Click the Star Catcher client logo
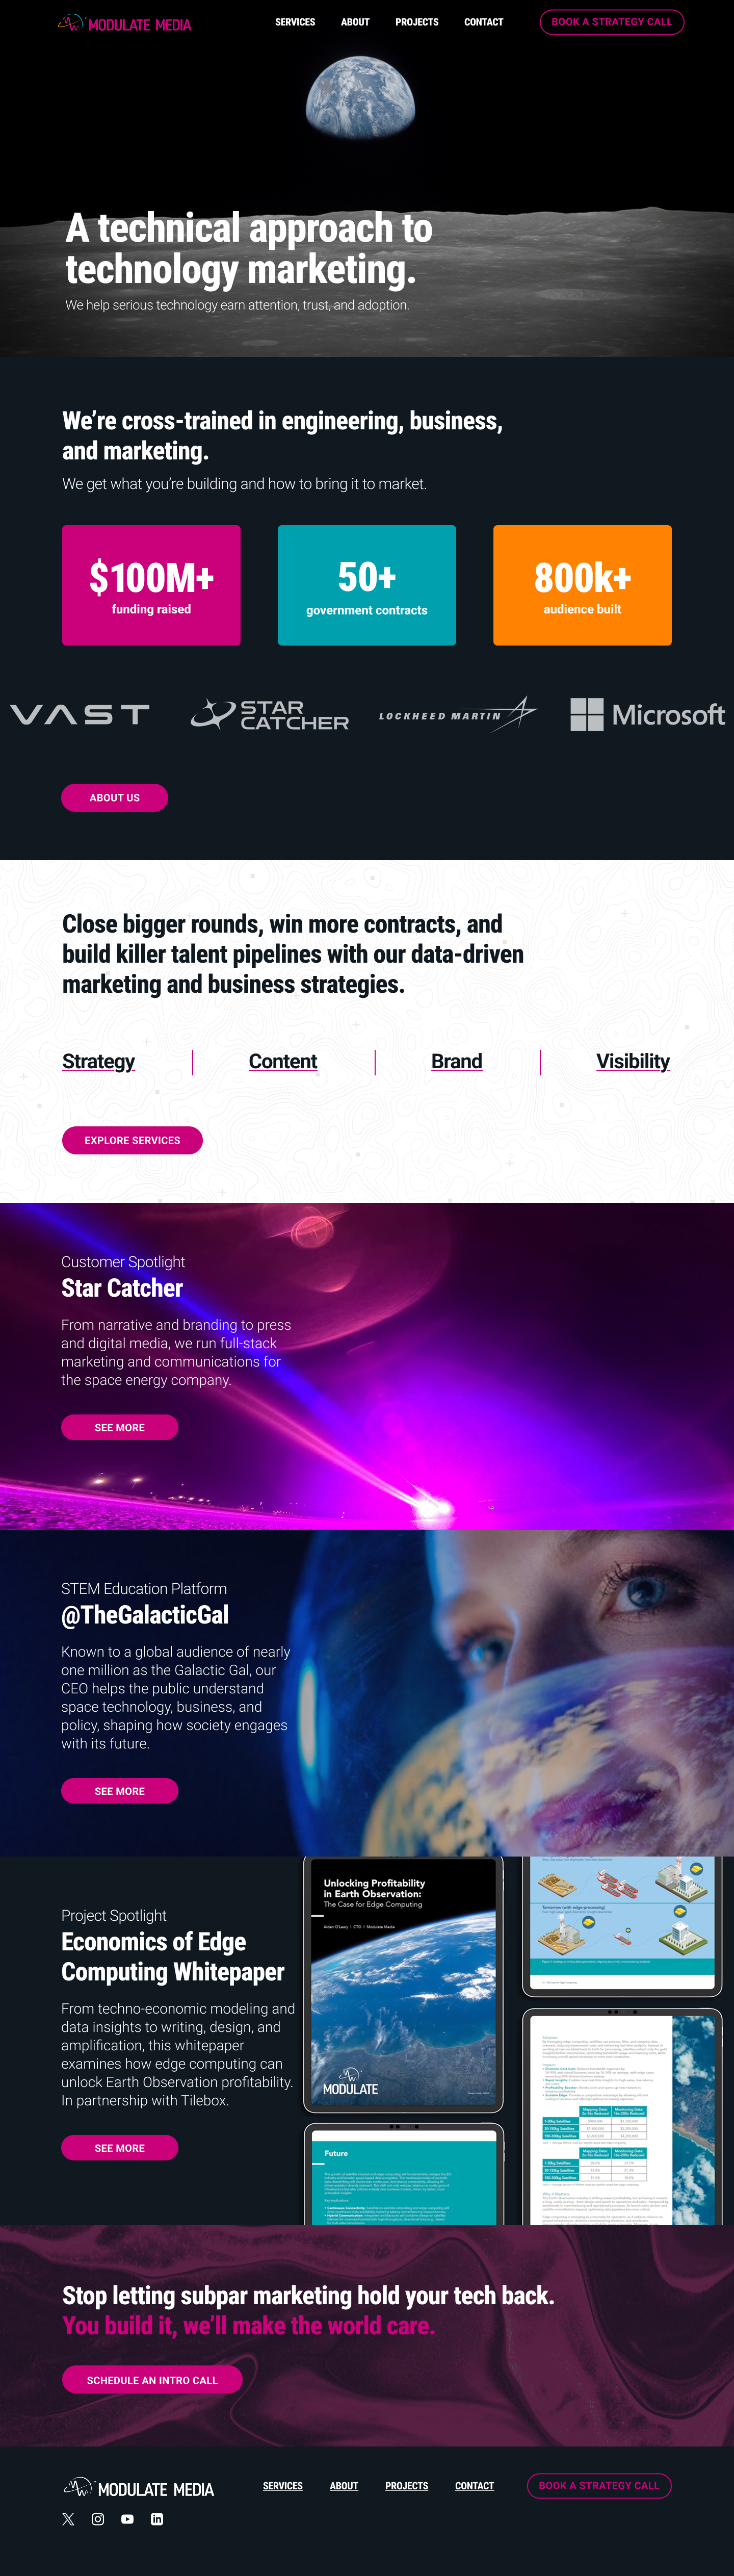 [270, 714]
